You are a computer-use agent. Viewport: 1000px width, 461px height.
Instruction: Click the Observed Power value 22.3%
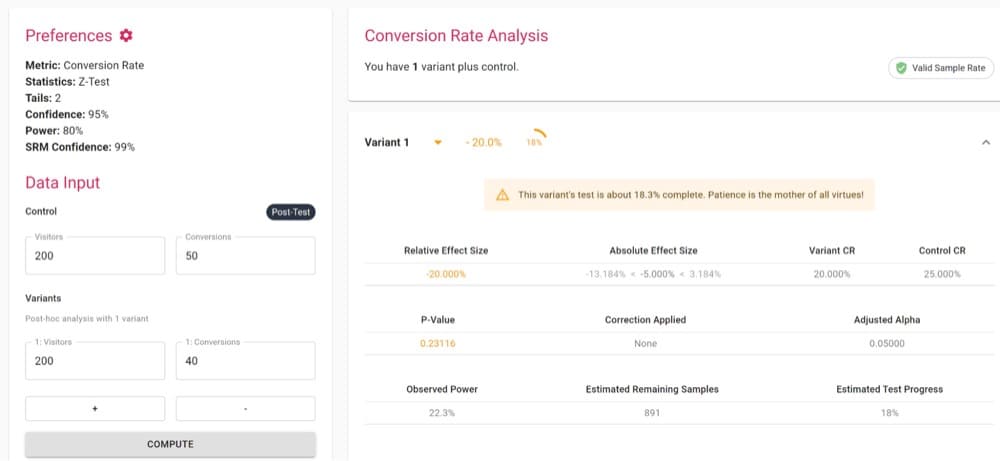tap(442, 413)
